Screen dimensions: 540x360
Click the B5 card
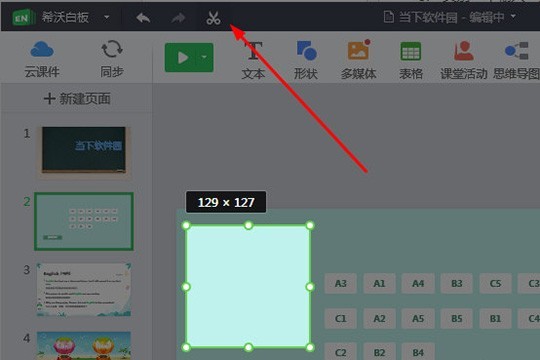[457, 318]
